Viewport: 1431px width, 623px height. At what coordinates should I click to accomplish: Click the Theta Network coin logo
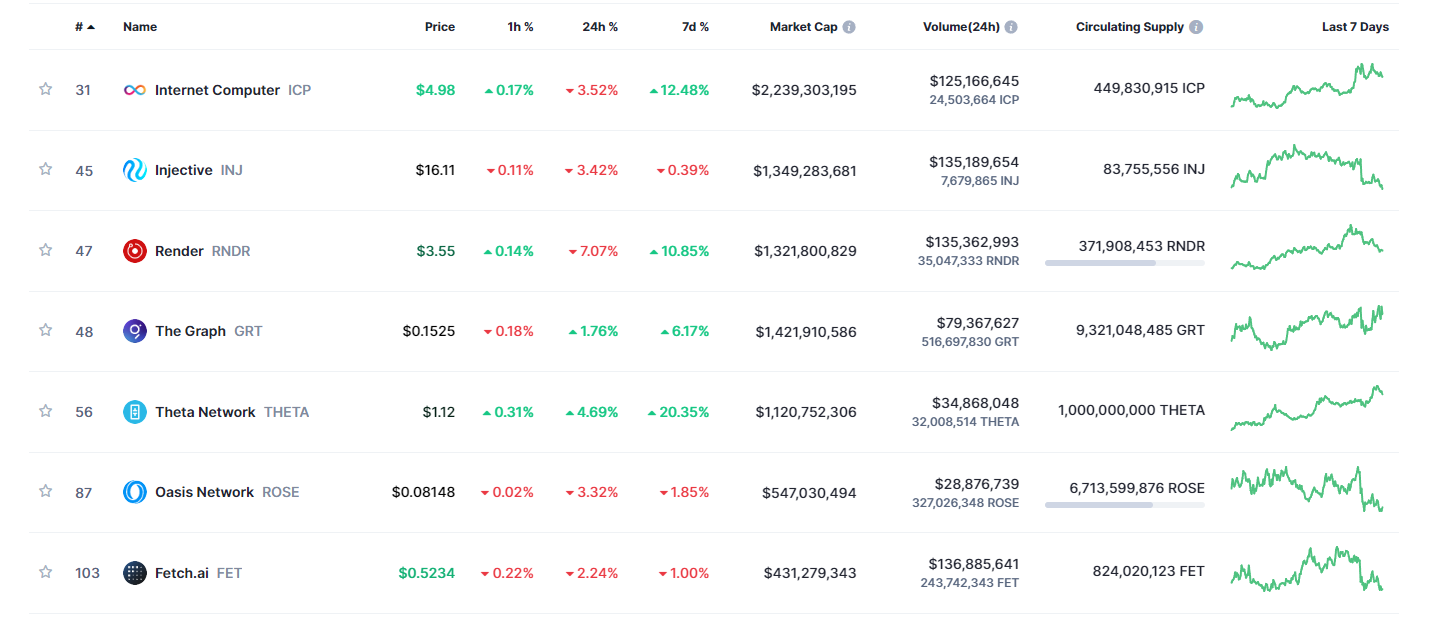pos(135,412)
